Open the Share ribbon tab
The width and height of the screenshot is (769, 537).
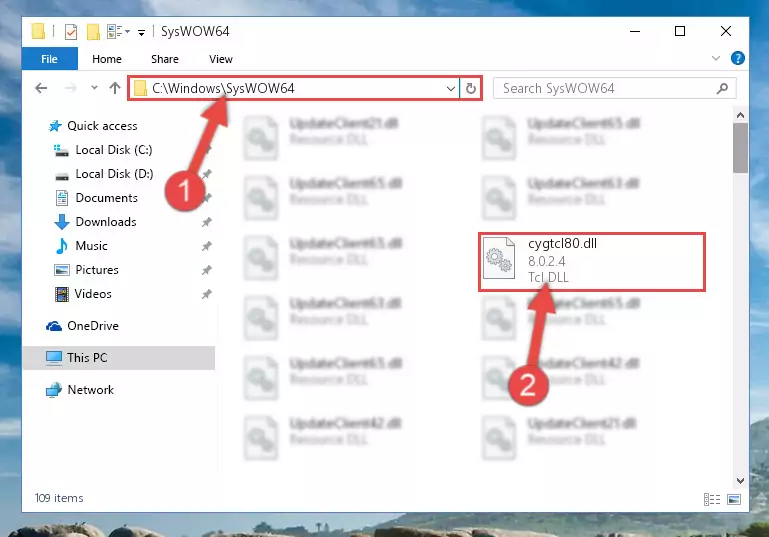tap(165, 59)
